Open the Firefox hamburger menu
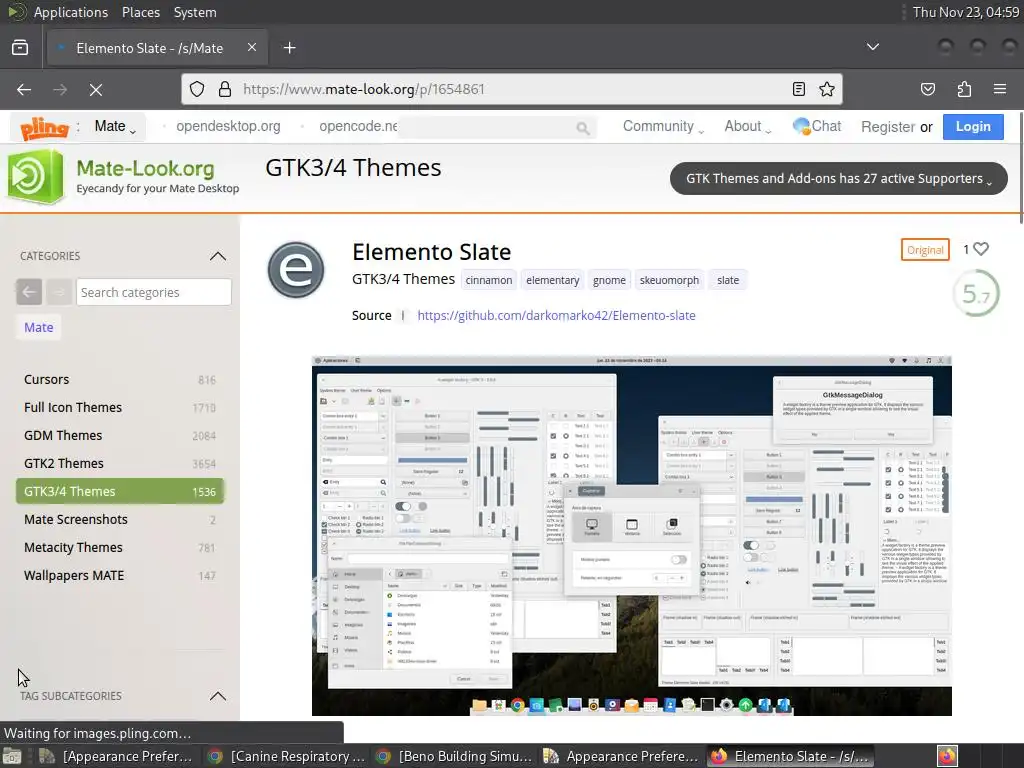 point(1000,89)
